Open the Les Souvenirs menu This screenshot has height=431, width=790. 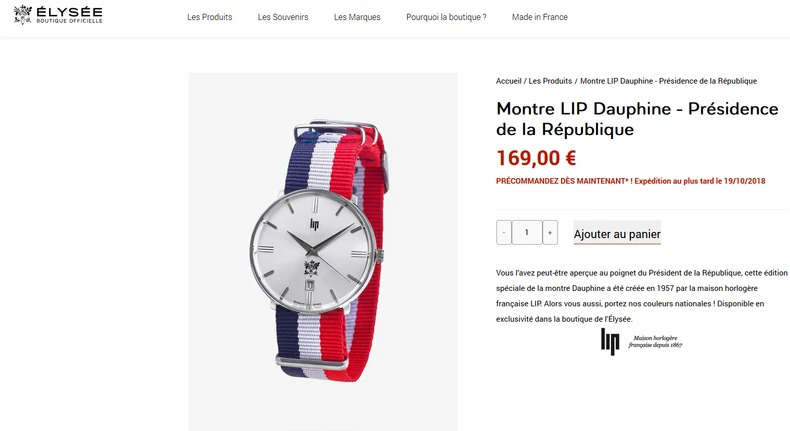coord(283,17)
